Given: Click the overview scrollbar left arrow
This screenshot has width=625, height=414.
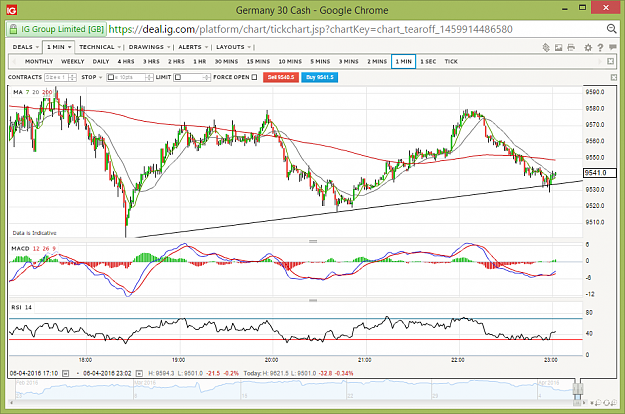Looking at the screenshot, I should [11, 403].
